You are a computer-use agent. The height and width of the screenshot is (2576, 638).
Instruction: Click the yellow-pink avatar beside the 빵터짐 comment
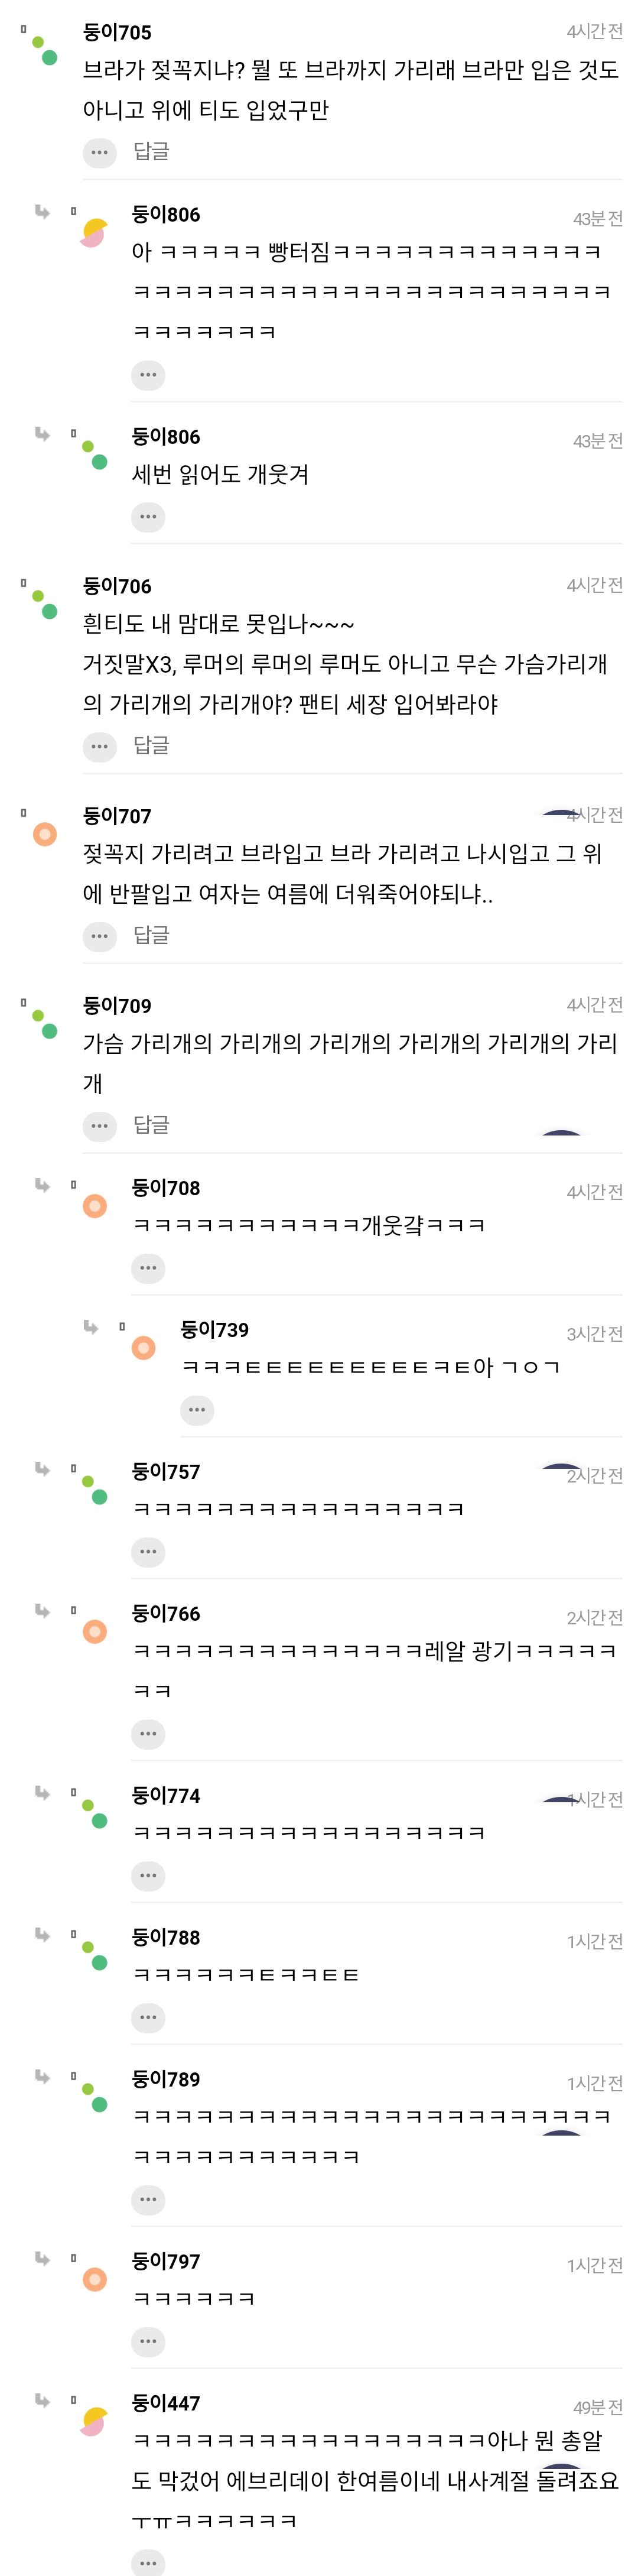94,233
